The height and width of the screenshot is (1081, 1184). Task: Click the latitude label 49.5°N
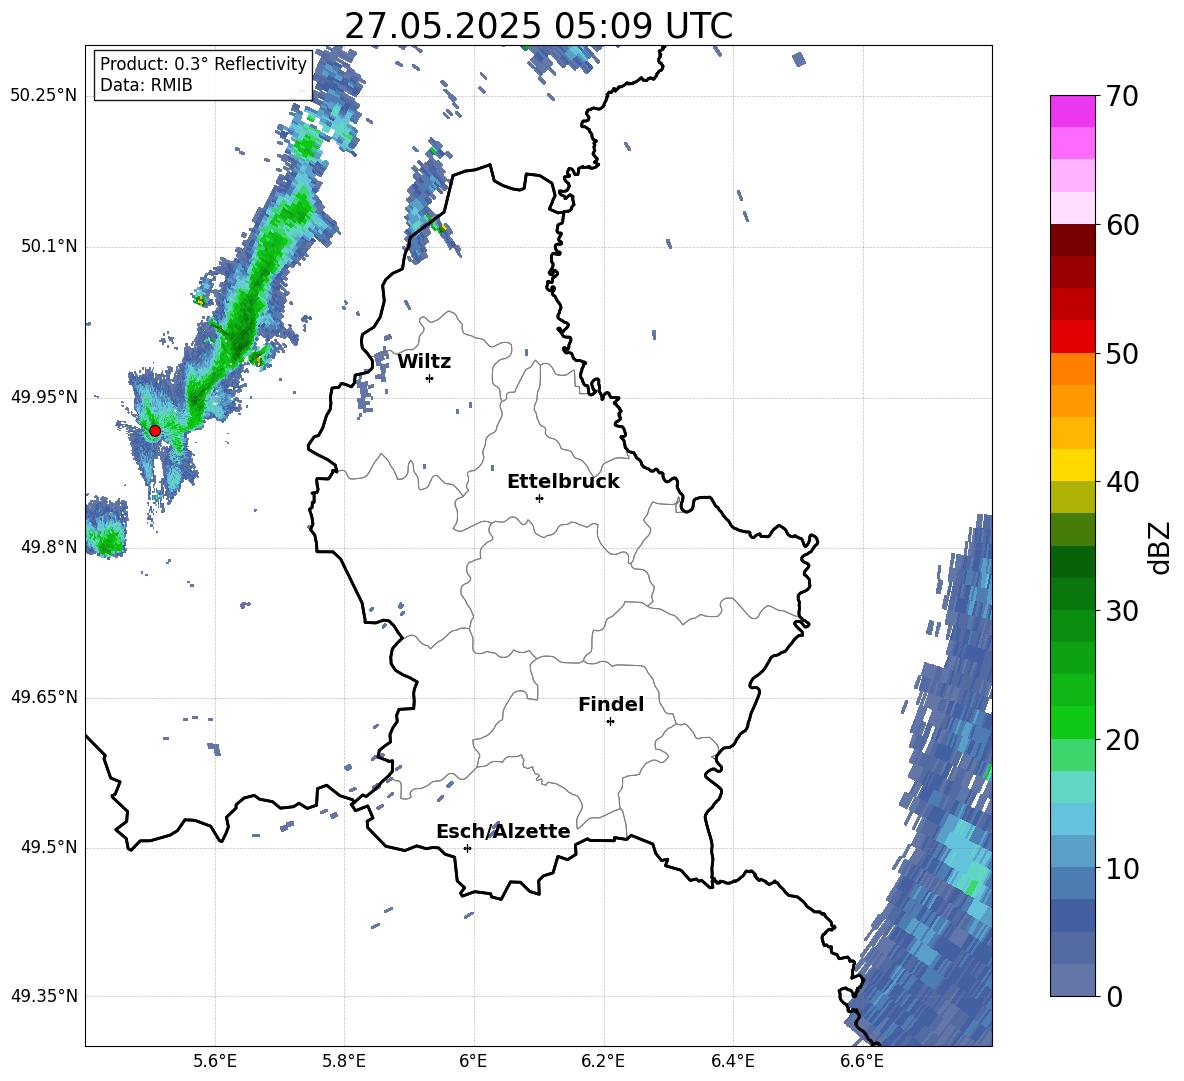coord(49,847)
